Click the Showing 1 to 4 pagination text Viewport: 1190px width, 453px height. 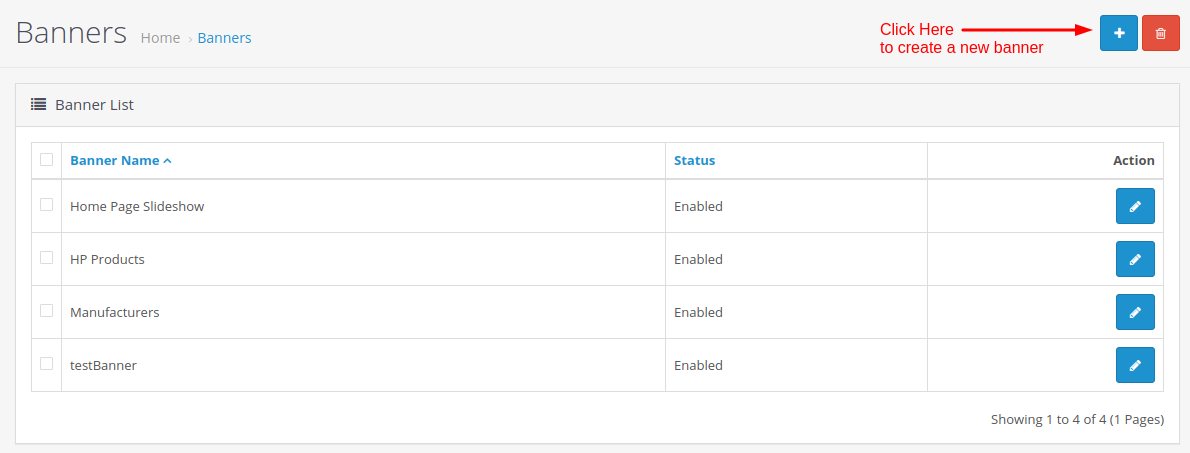coord(1077,420)
